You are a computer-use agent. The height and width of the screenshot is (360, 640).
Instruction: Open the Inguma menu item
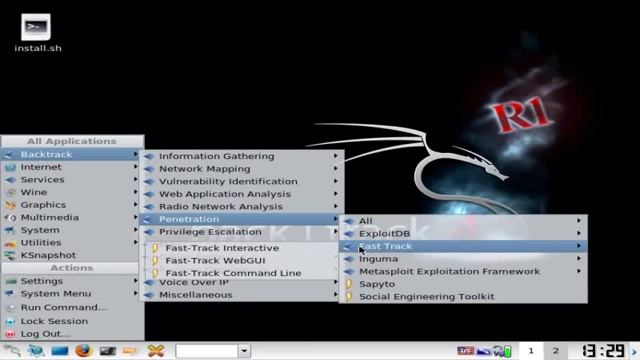(x=463, y=259)
